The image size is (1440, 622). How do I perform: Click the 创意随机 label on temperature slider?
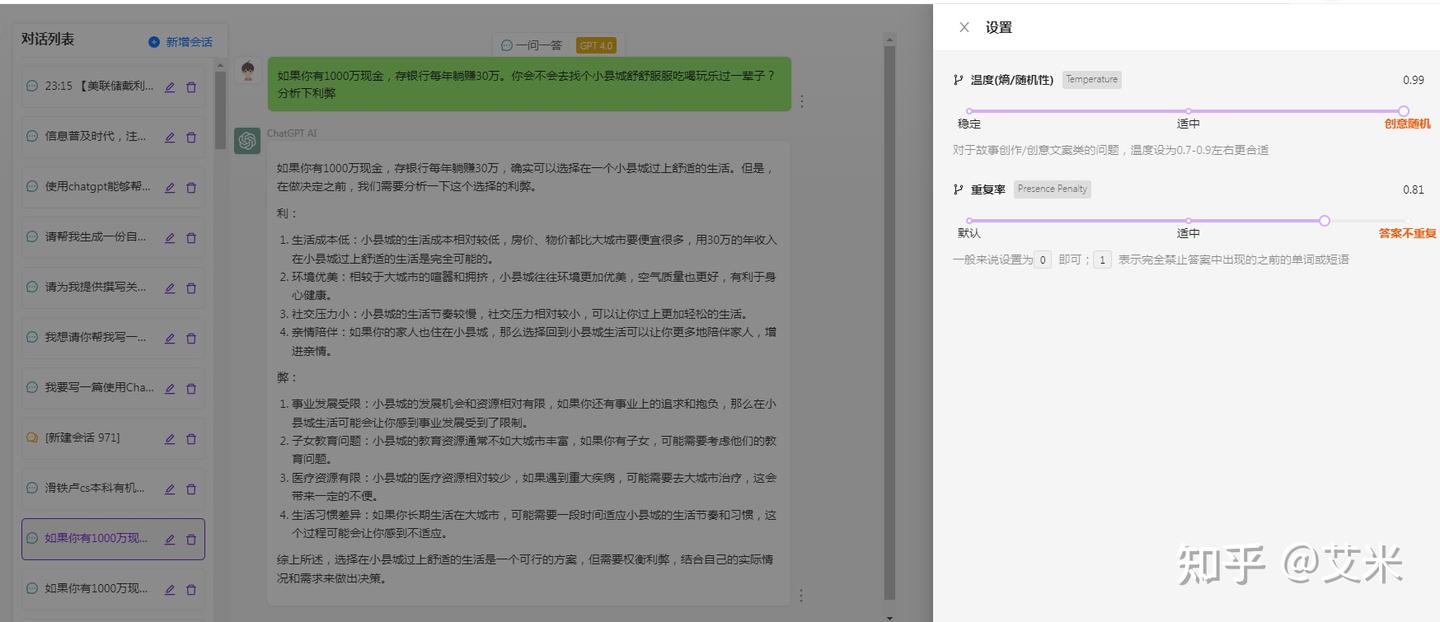click(1407, 124)
